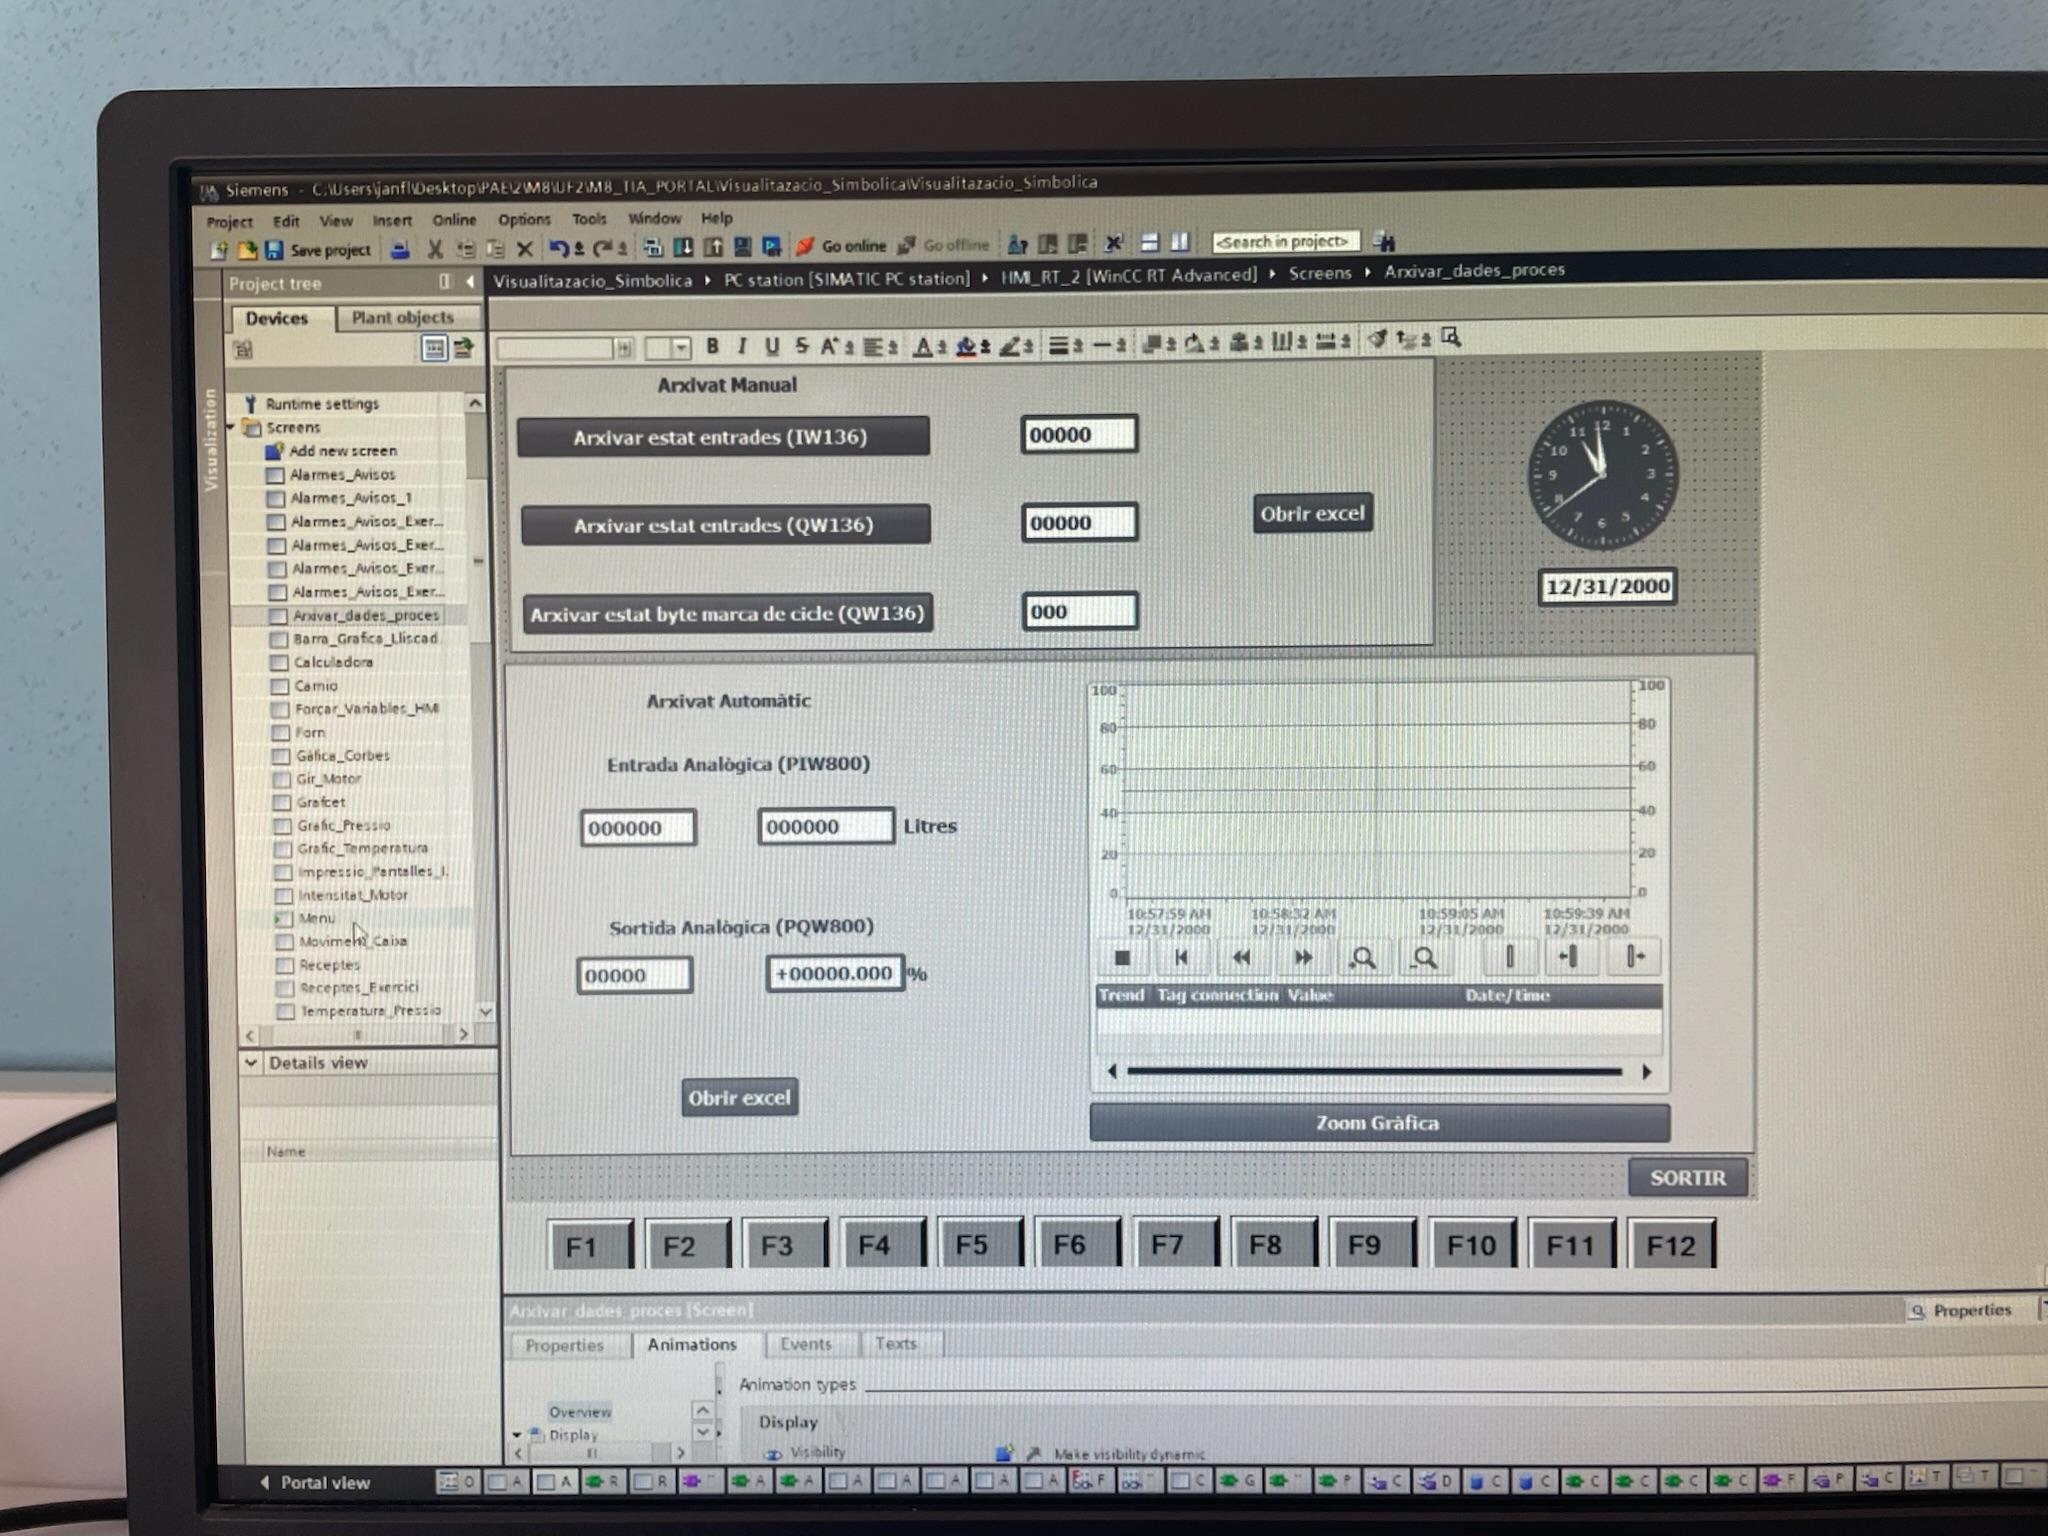
Task: Switch to the Plant objects tab
Action: pos(402,317)
